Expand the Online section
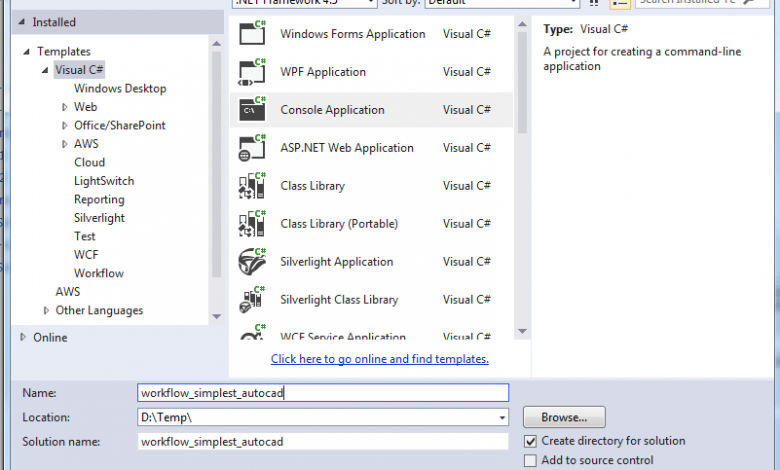 (x=23, y=337)
